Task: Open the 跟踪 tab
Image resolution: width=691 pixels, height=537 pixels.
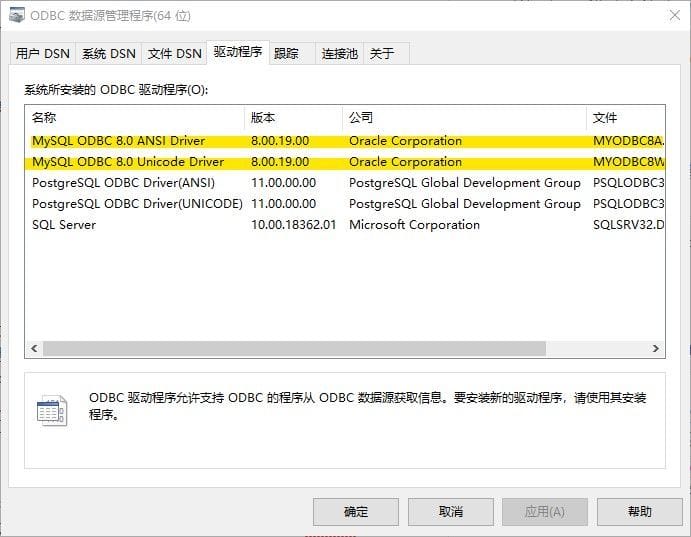Action: coord(292,54)
